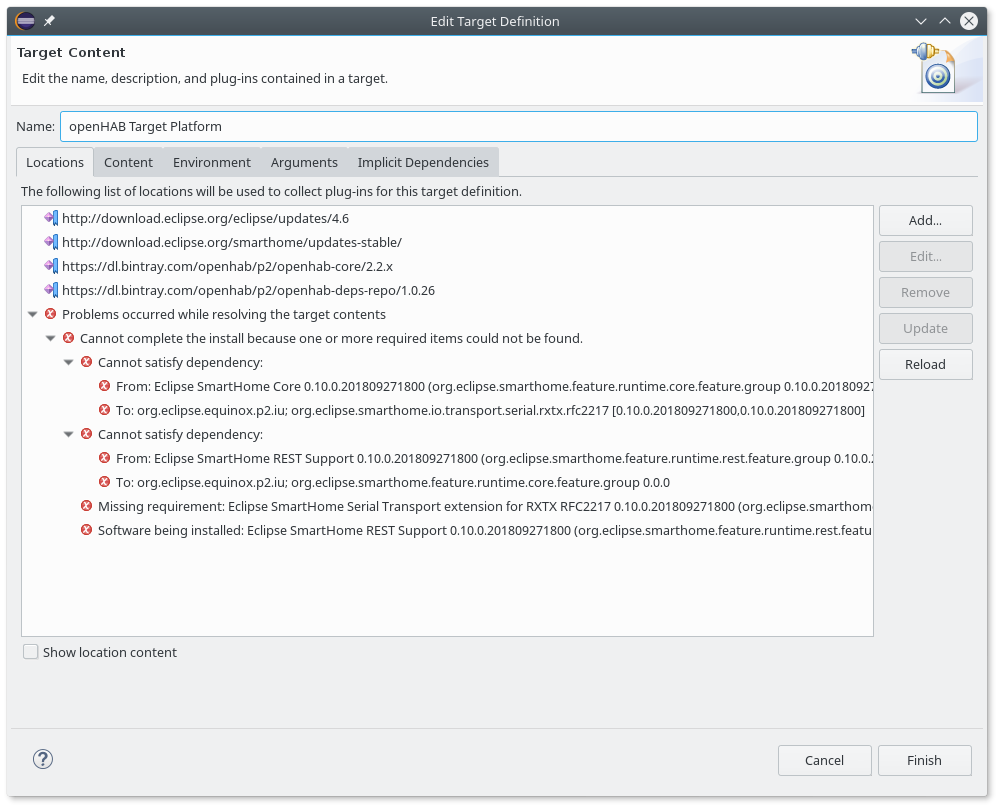Maximize the Edit Target Definition window
The height and width of the screenshot is (809, 1000).
(x=945, y=21)
